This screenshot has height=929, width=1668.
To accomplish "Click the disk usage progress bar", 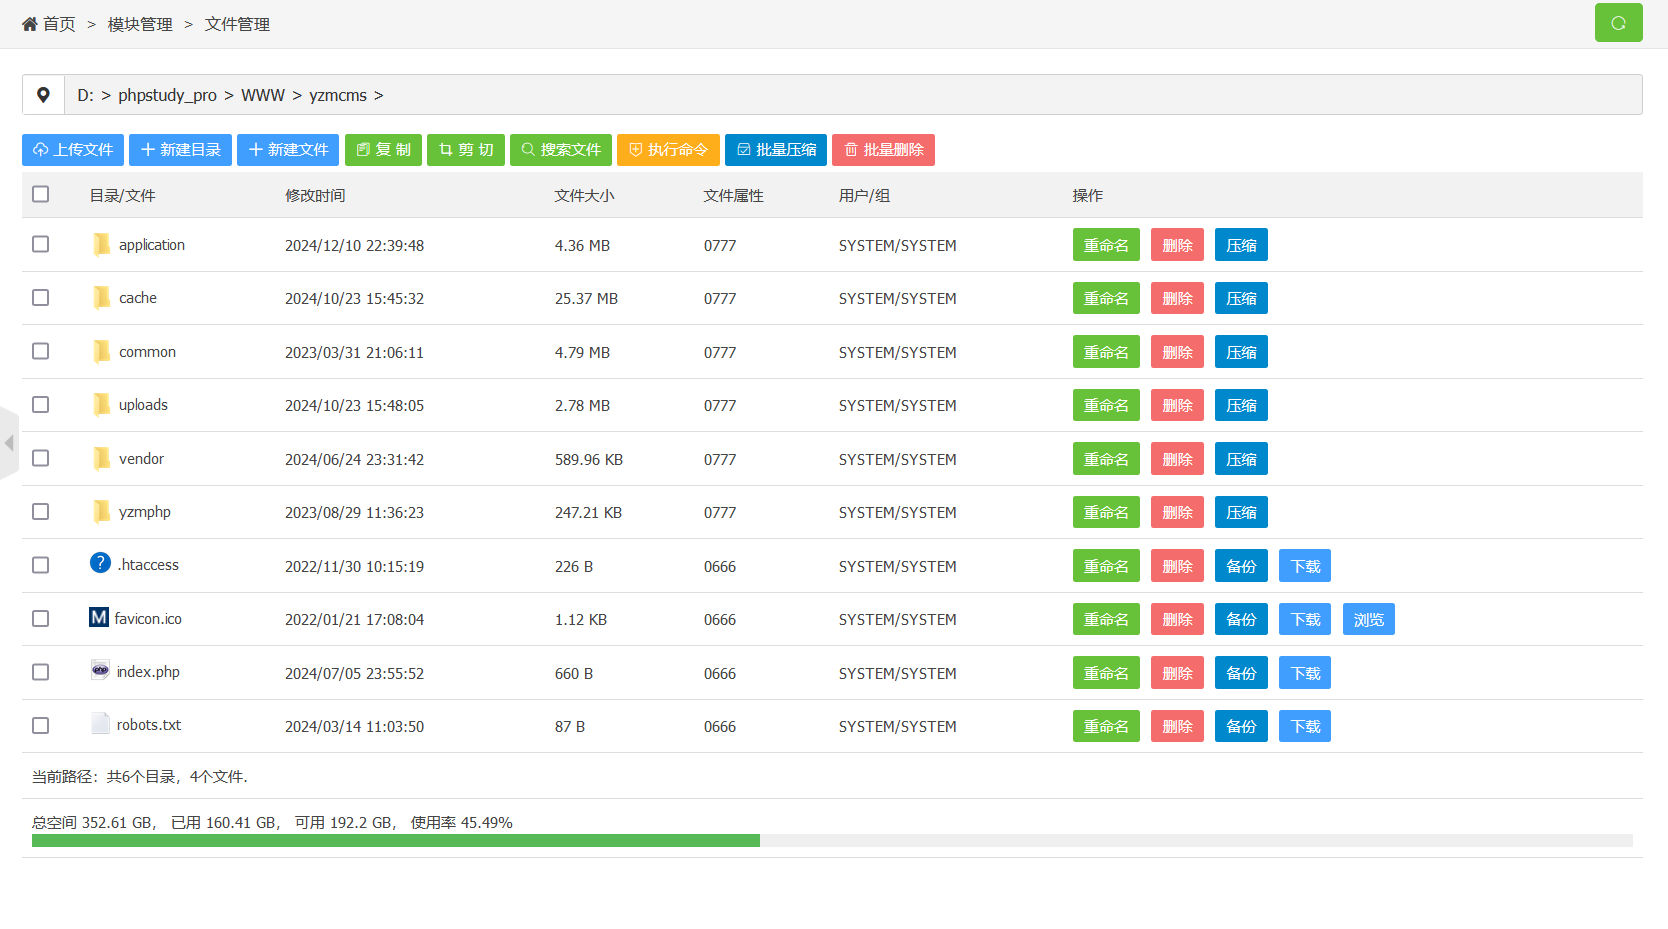I will pos(832,841).
